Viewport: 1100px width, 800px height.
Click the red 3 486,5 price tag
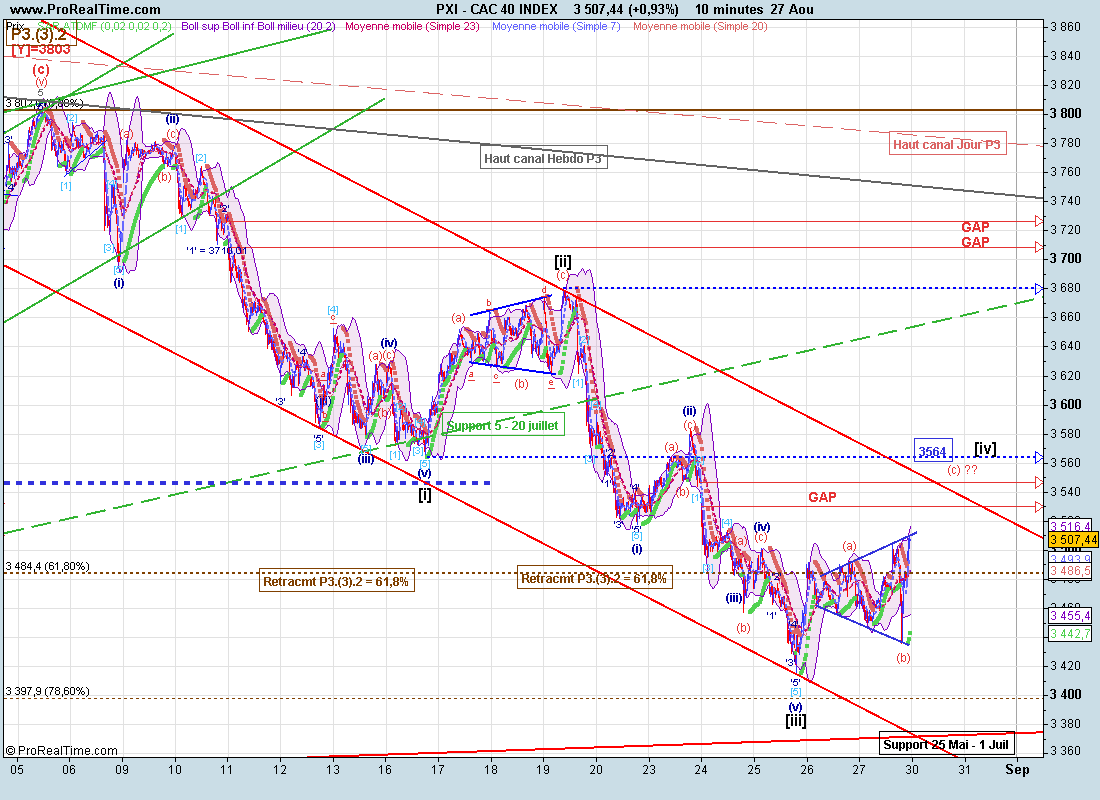[1071, 570]
